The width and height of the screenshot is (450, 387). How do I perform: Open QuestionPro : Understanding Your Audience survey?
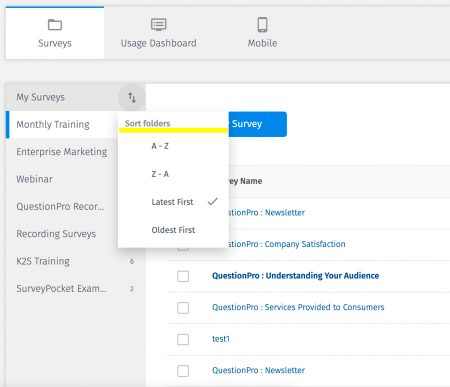tap(296, 276)
